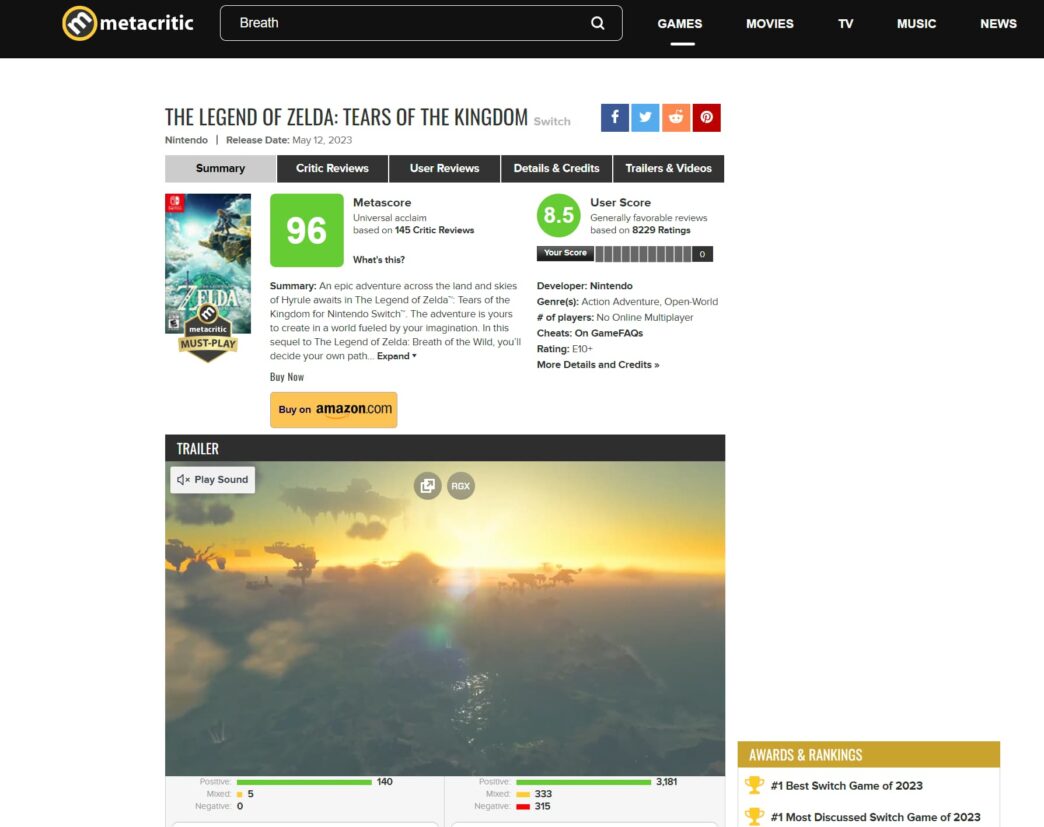The height and width of the screenshot is (827, 1044).
Task: Open the Games section
Action: [680, 24]
